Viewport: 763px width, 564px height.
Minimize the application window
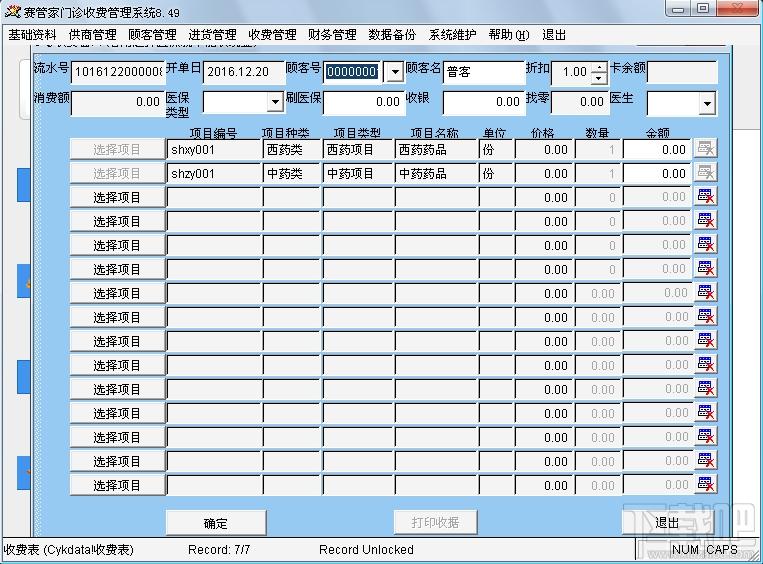pos(679,9)
